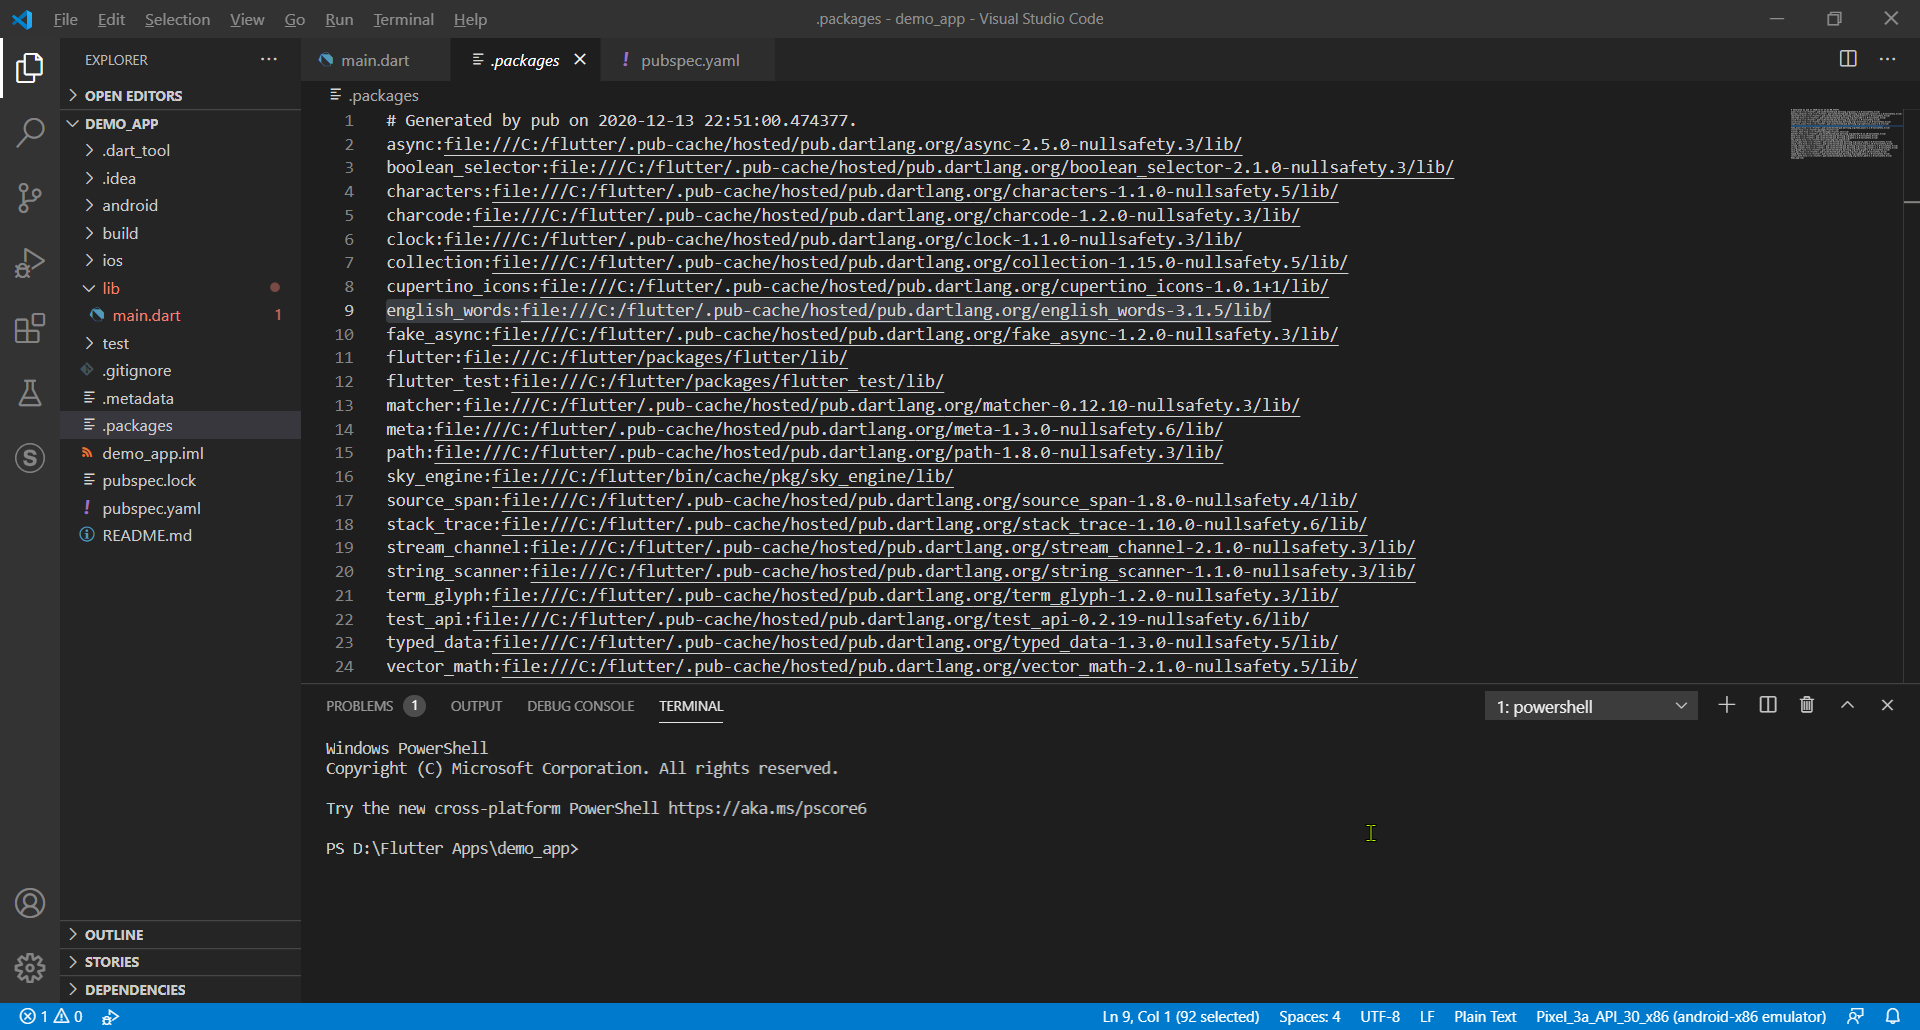
Task: Show the Problems panel tab
Action: [x=375, y=706]
